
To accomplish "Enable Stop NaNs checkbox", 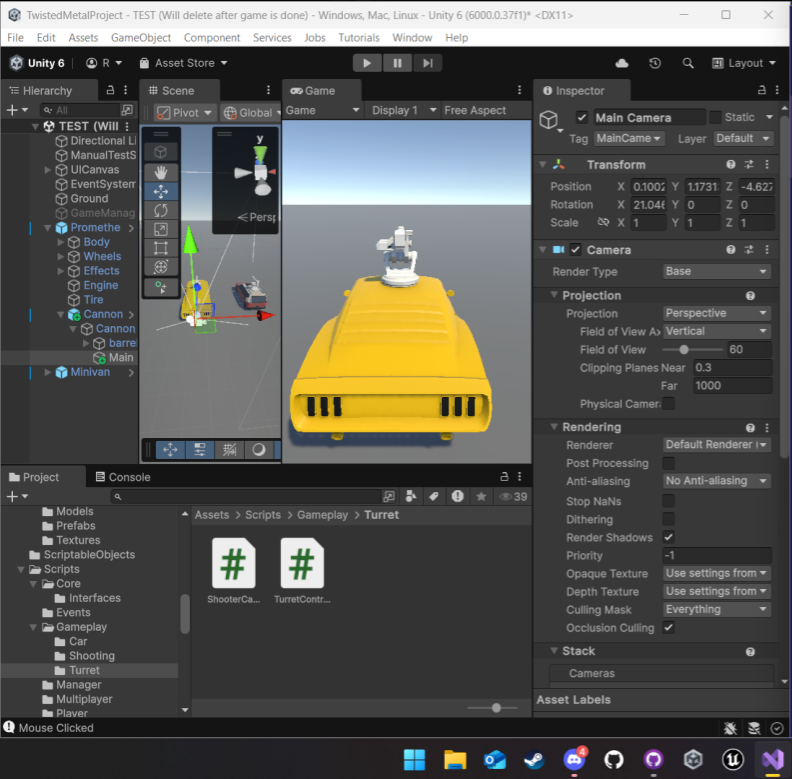I will [x=668, y=501].
